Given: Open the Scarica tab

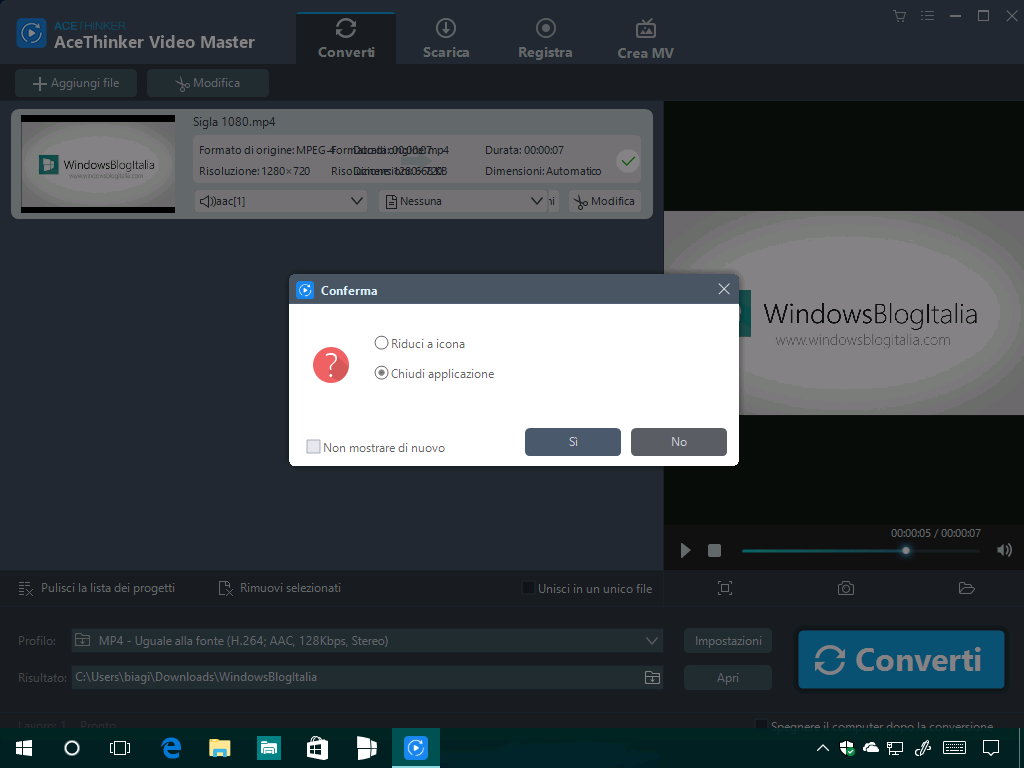Looking at the screenshot, I should 446,39.
